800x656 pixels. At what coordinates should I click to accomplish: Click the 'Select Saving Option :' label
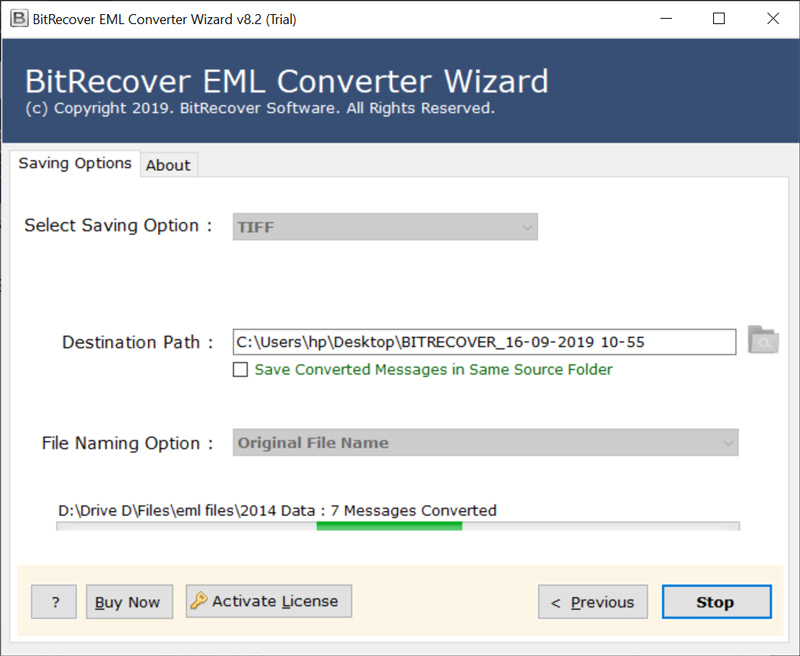click(x=118, y=225)
